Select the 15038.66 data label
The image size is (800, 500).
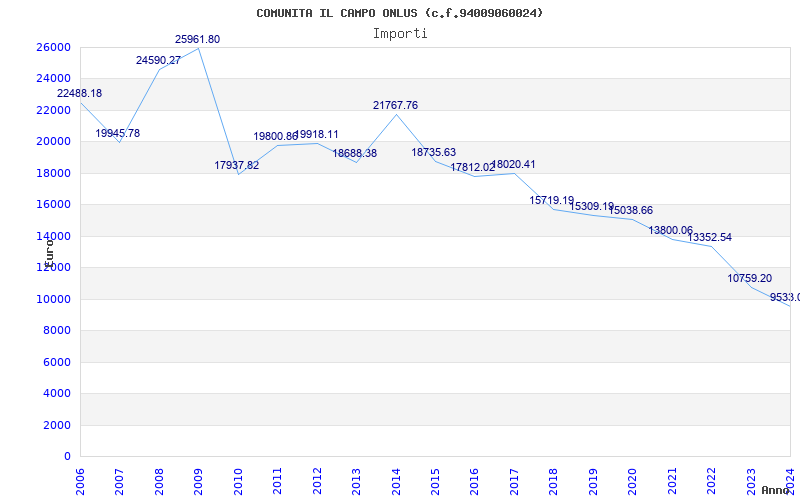pos(631,210)
